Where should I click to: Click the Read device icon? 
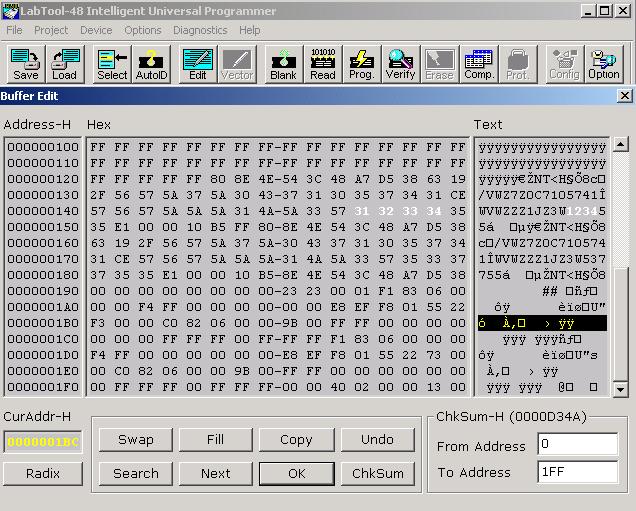[x=323, y=64]
